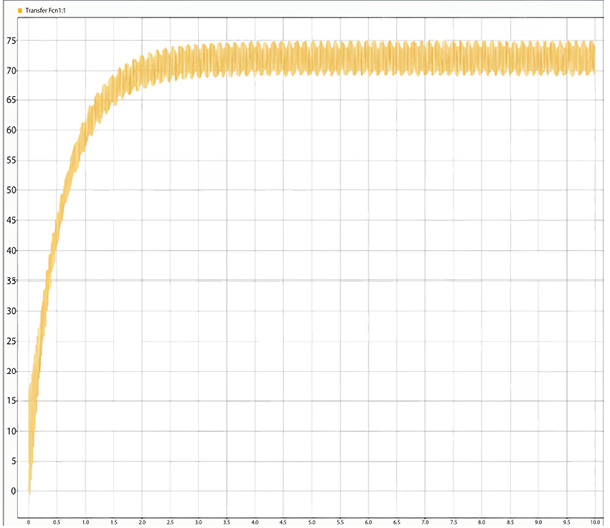The width and height of the screenshot is (610, 528).
Task: Click the 70 tick label on y-axis
Action: 12,71
